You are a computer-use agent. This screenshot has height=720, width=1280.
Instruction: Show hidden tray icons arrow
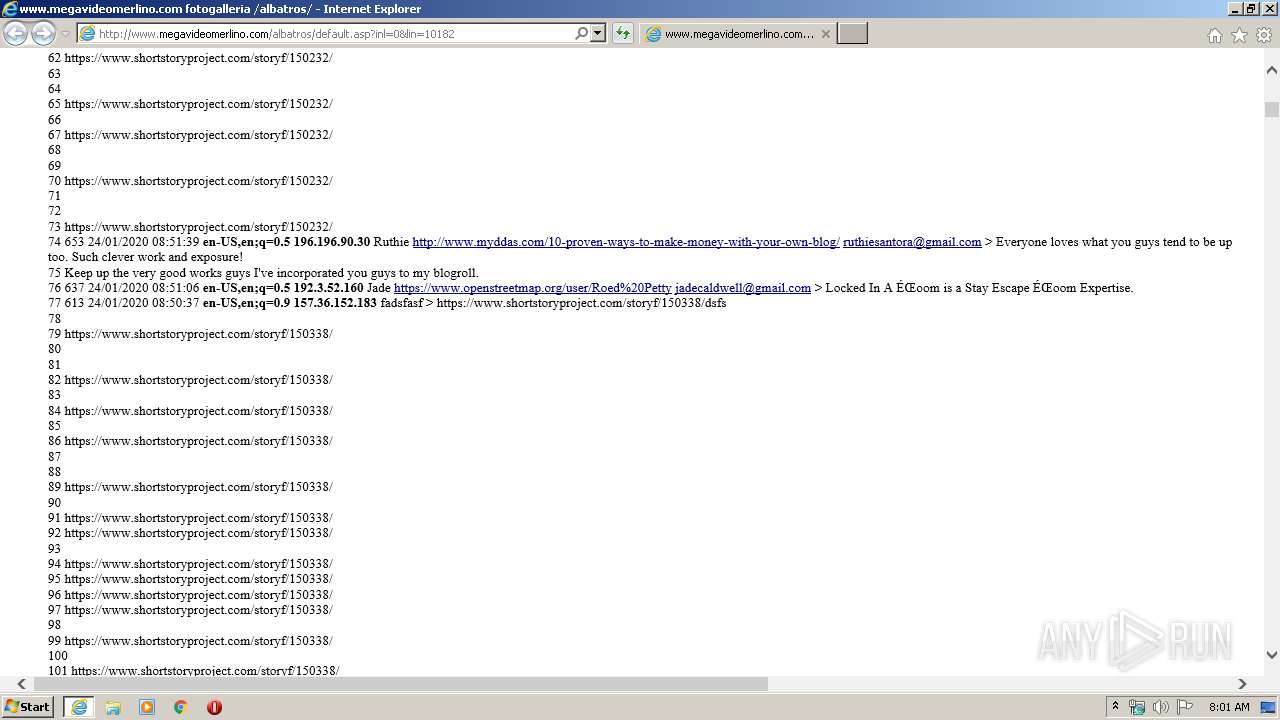1115,707
